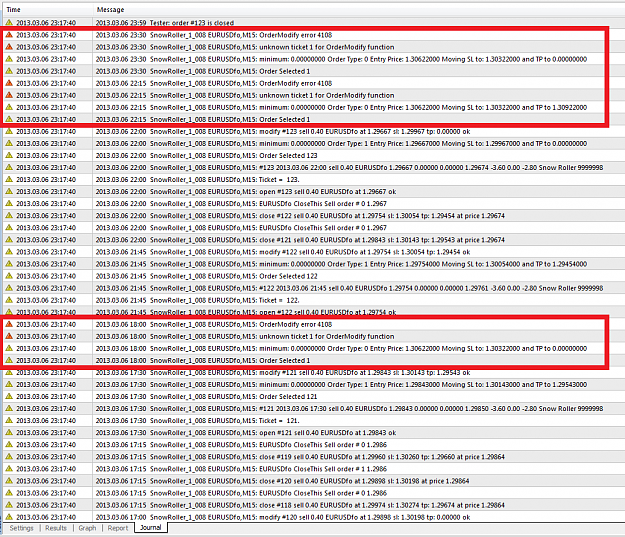Click the warning icon on 23:30 Order Selected 1 row
This screenshot has height=537, width=625.
click(9, 71)
